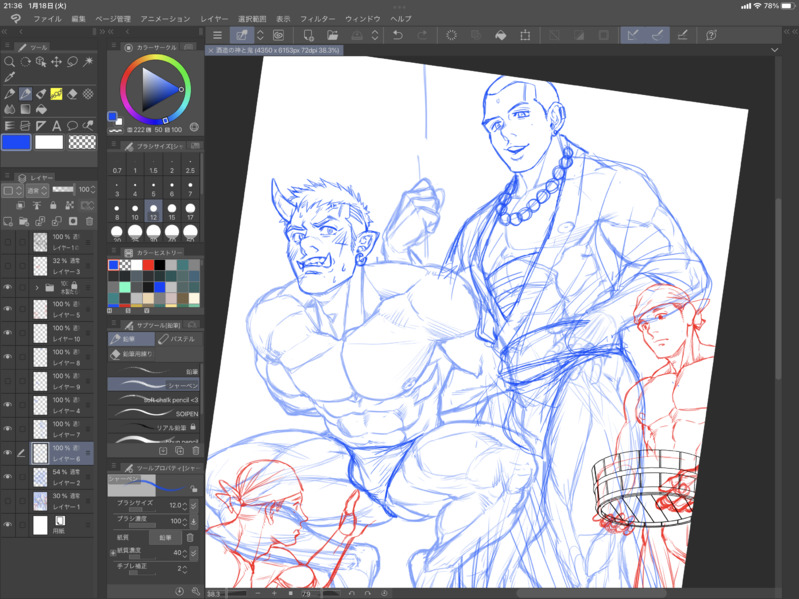Hide the 用紙 paper layer
The width and height of the screenshot is (799, 599).
[x=8, y=525]
